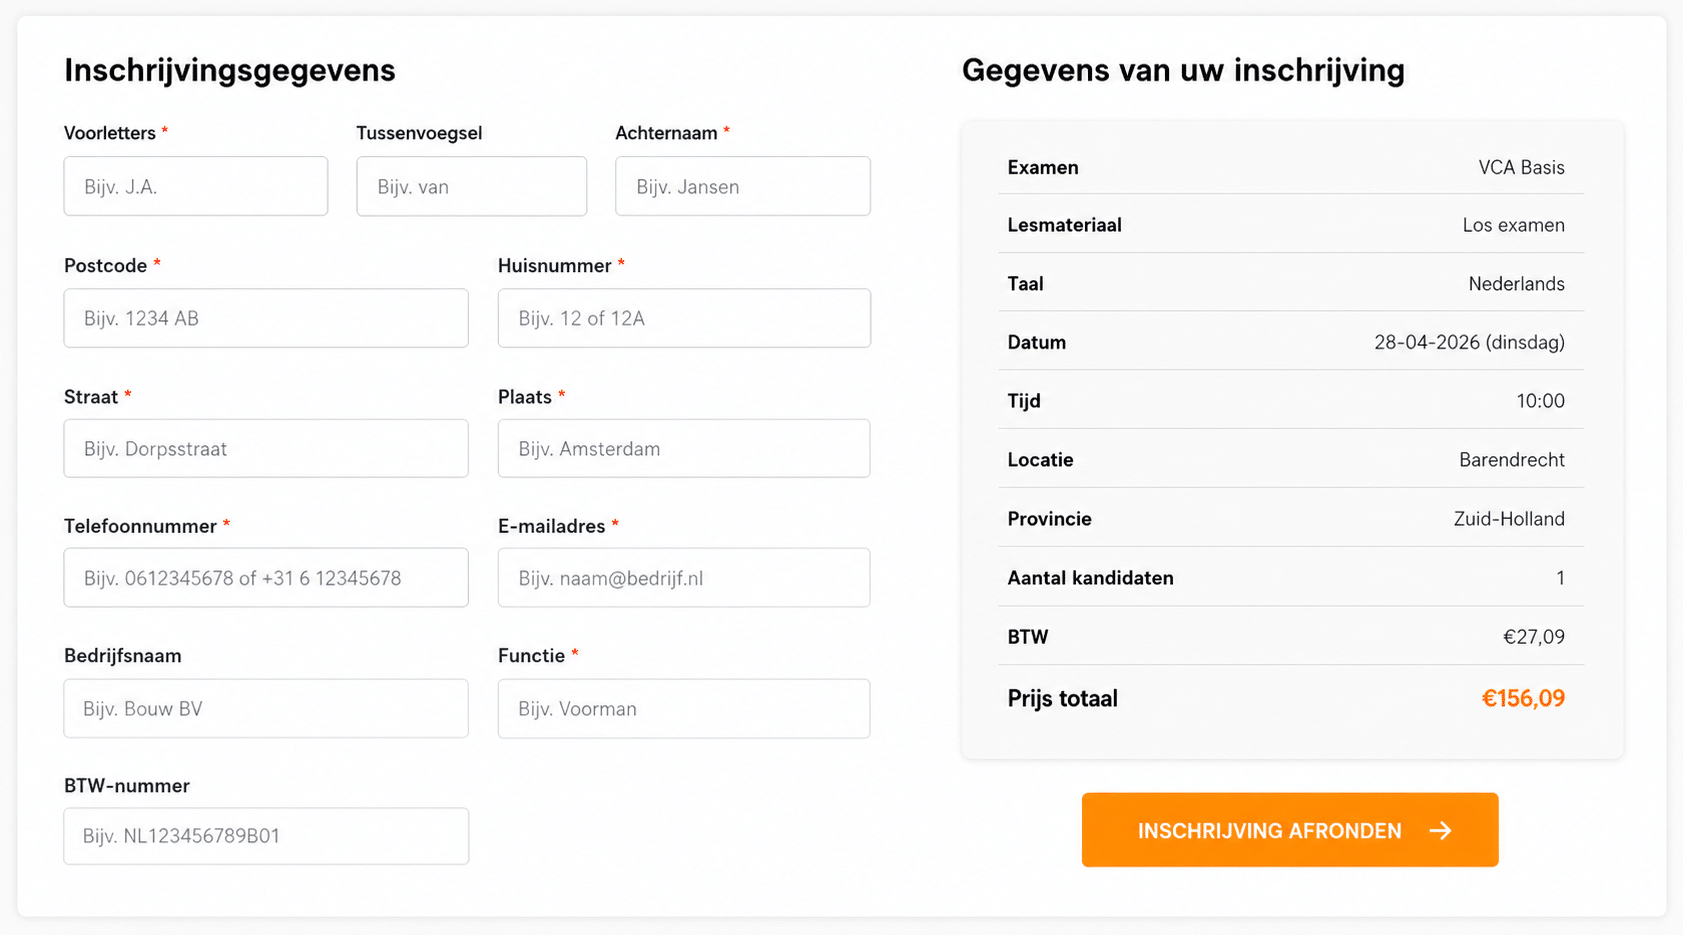Click the VCA Basis exam value
Image resolution: width=1683 pixels, height=935 pixels.
click(x=1521, y=167)
